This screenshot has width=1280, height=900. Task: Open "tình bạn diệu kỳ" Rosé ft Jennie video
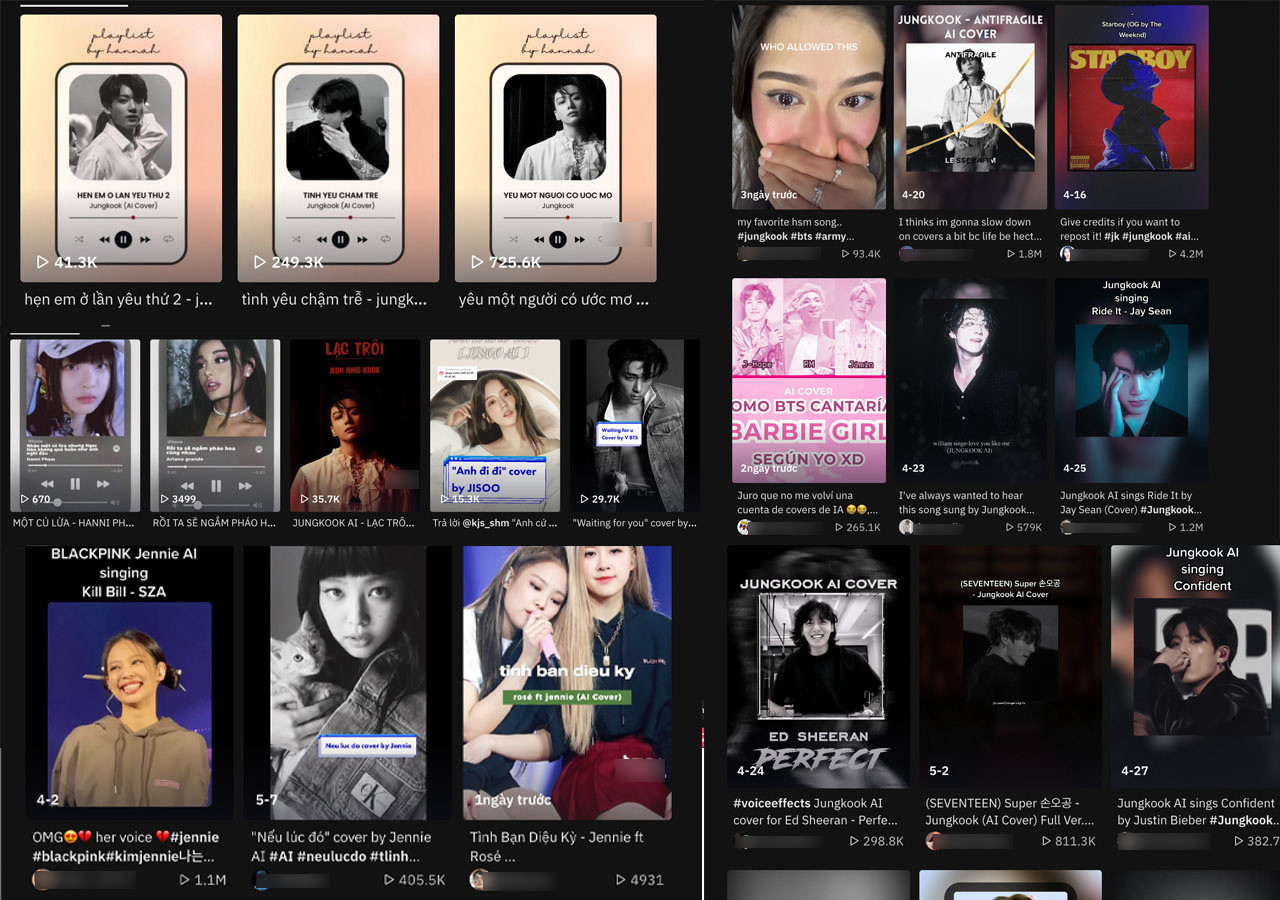tap(567, 682)
